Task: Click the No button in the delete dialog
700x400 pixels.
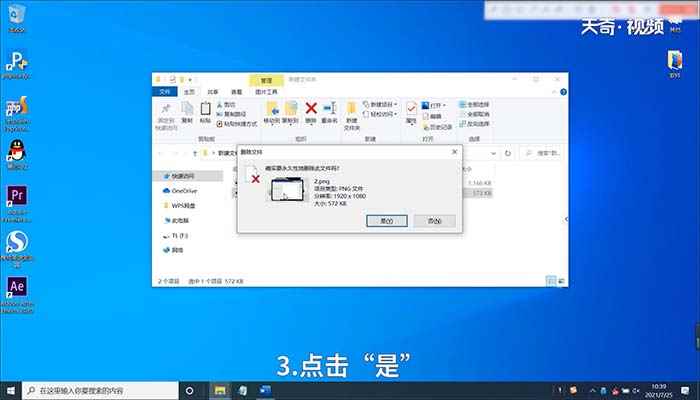Action: 434,221
